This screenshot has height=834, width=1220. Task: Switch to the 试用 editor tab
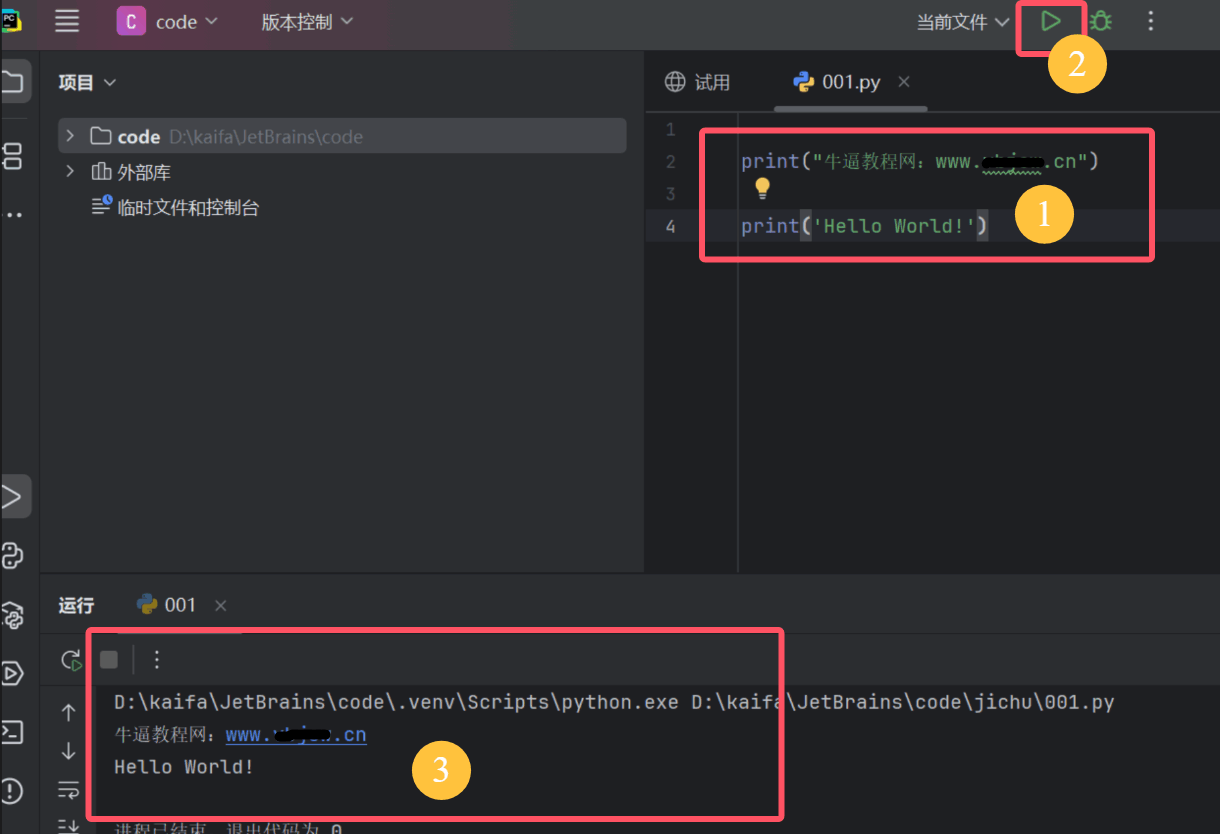(x=699, y=82)
